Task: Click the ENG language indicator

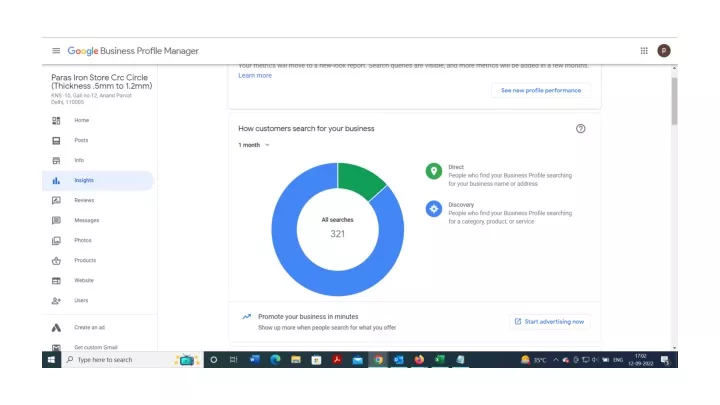Action: pos(618,360)
